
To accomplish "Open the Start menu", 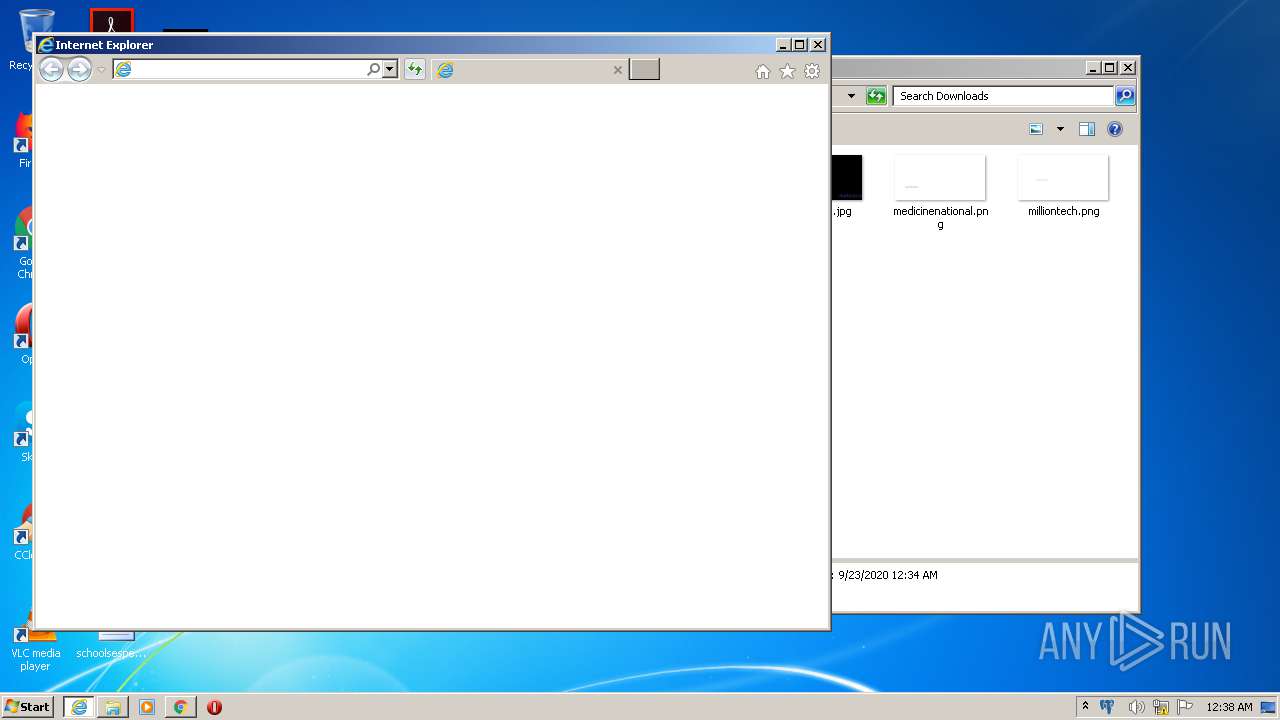I will [x=27, y=707].
